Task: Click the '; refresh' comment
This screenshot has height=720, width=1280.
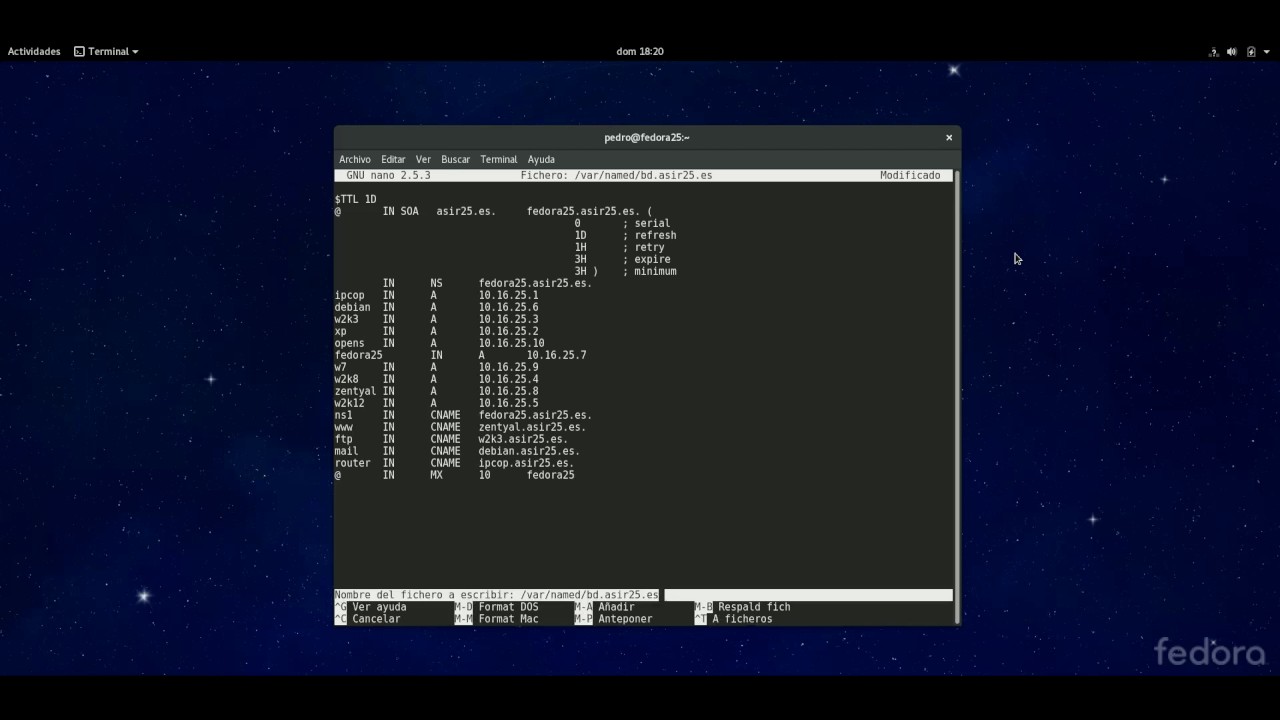Action: pos(649,235)
